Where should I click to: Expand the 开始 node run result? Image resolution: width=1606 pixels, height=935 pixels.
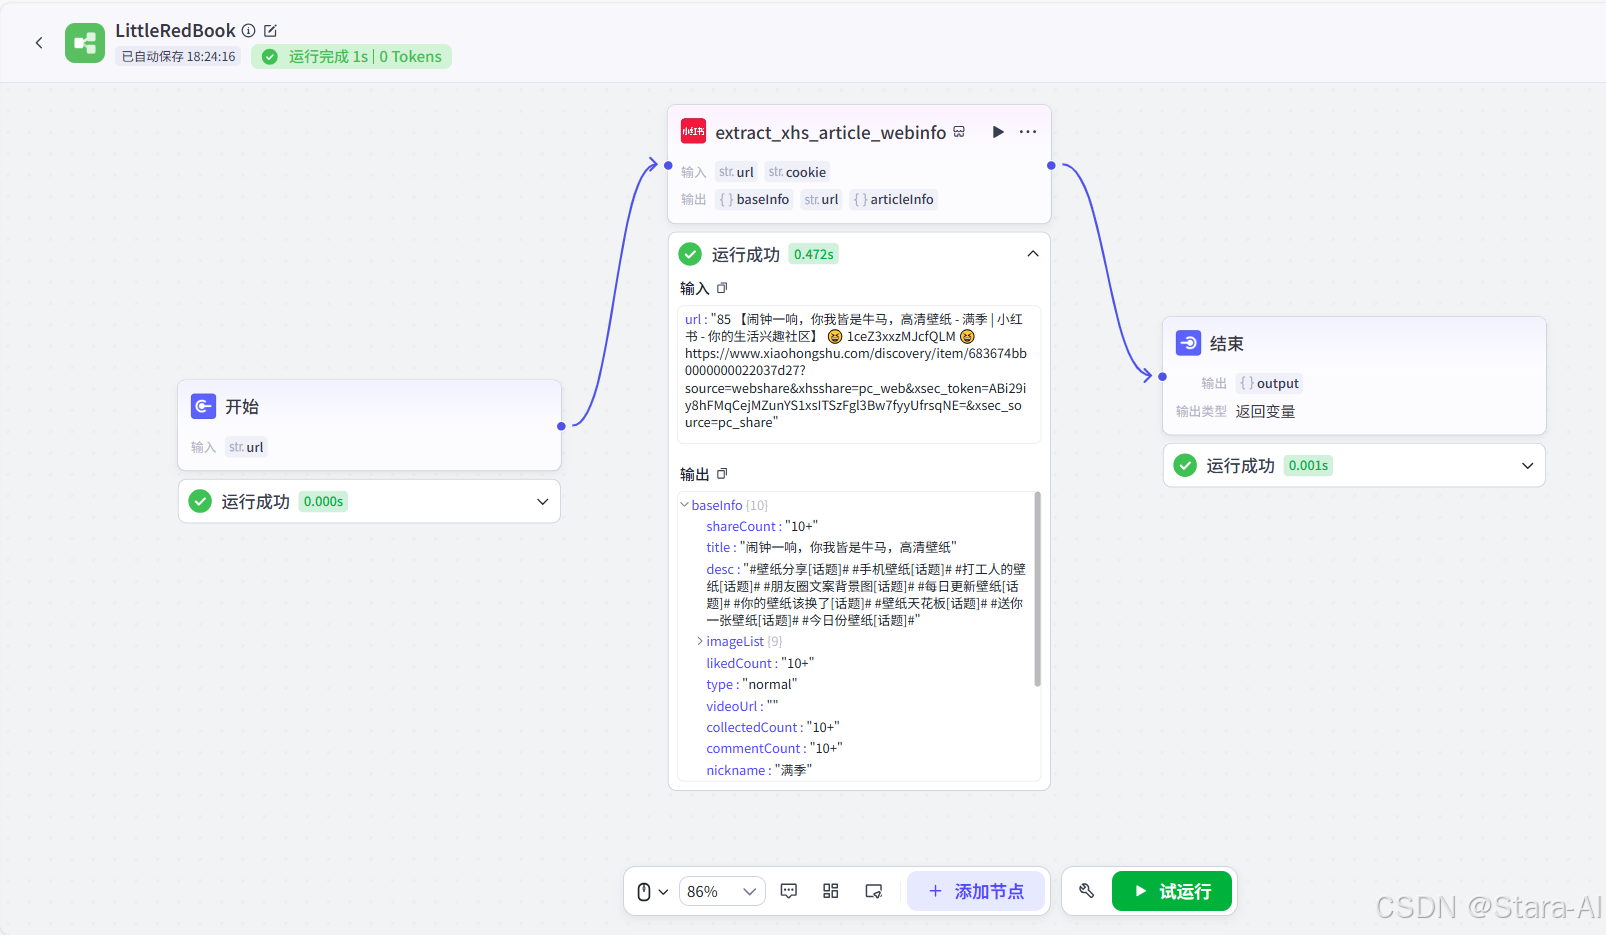point(543,502)
